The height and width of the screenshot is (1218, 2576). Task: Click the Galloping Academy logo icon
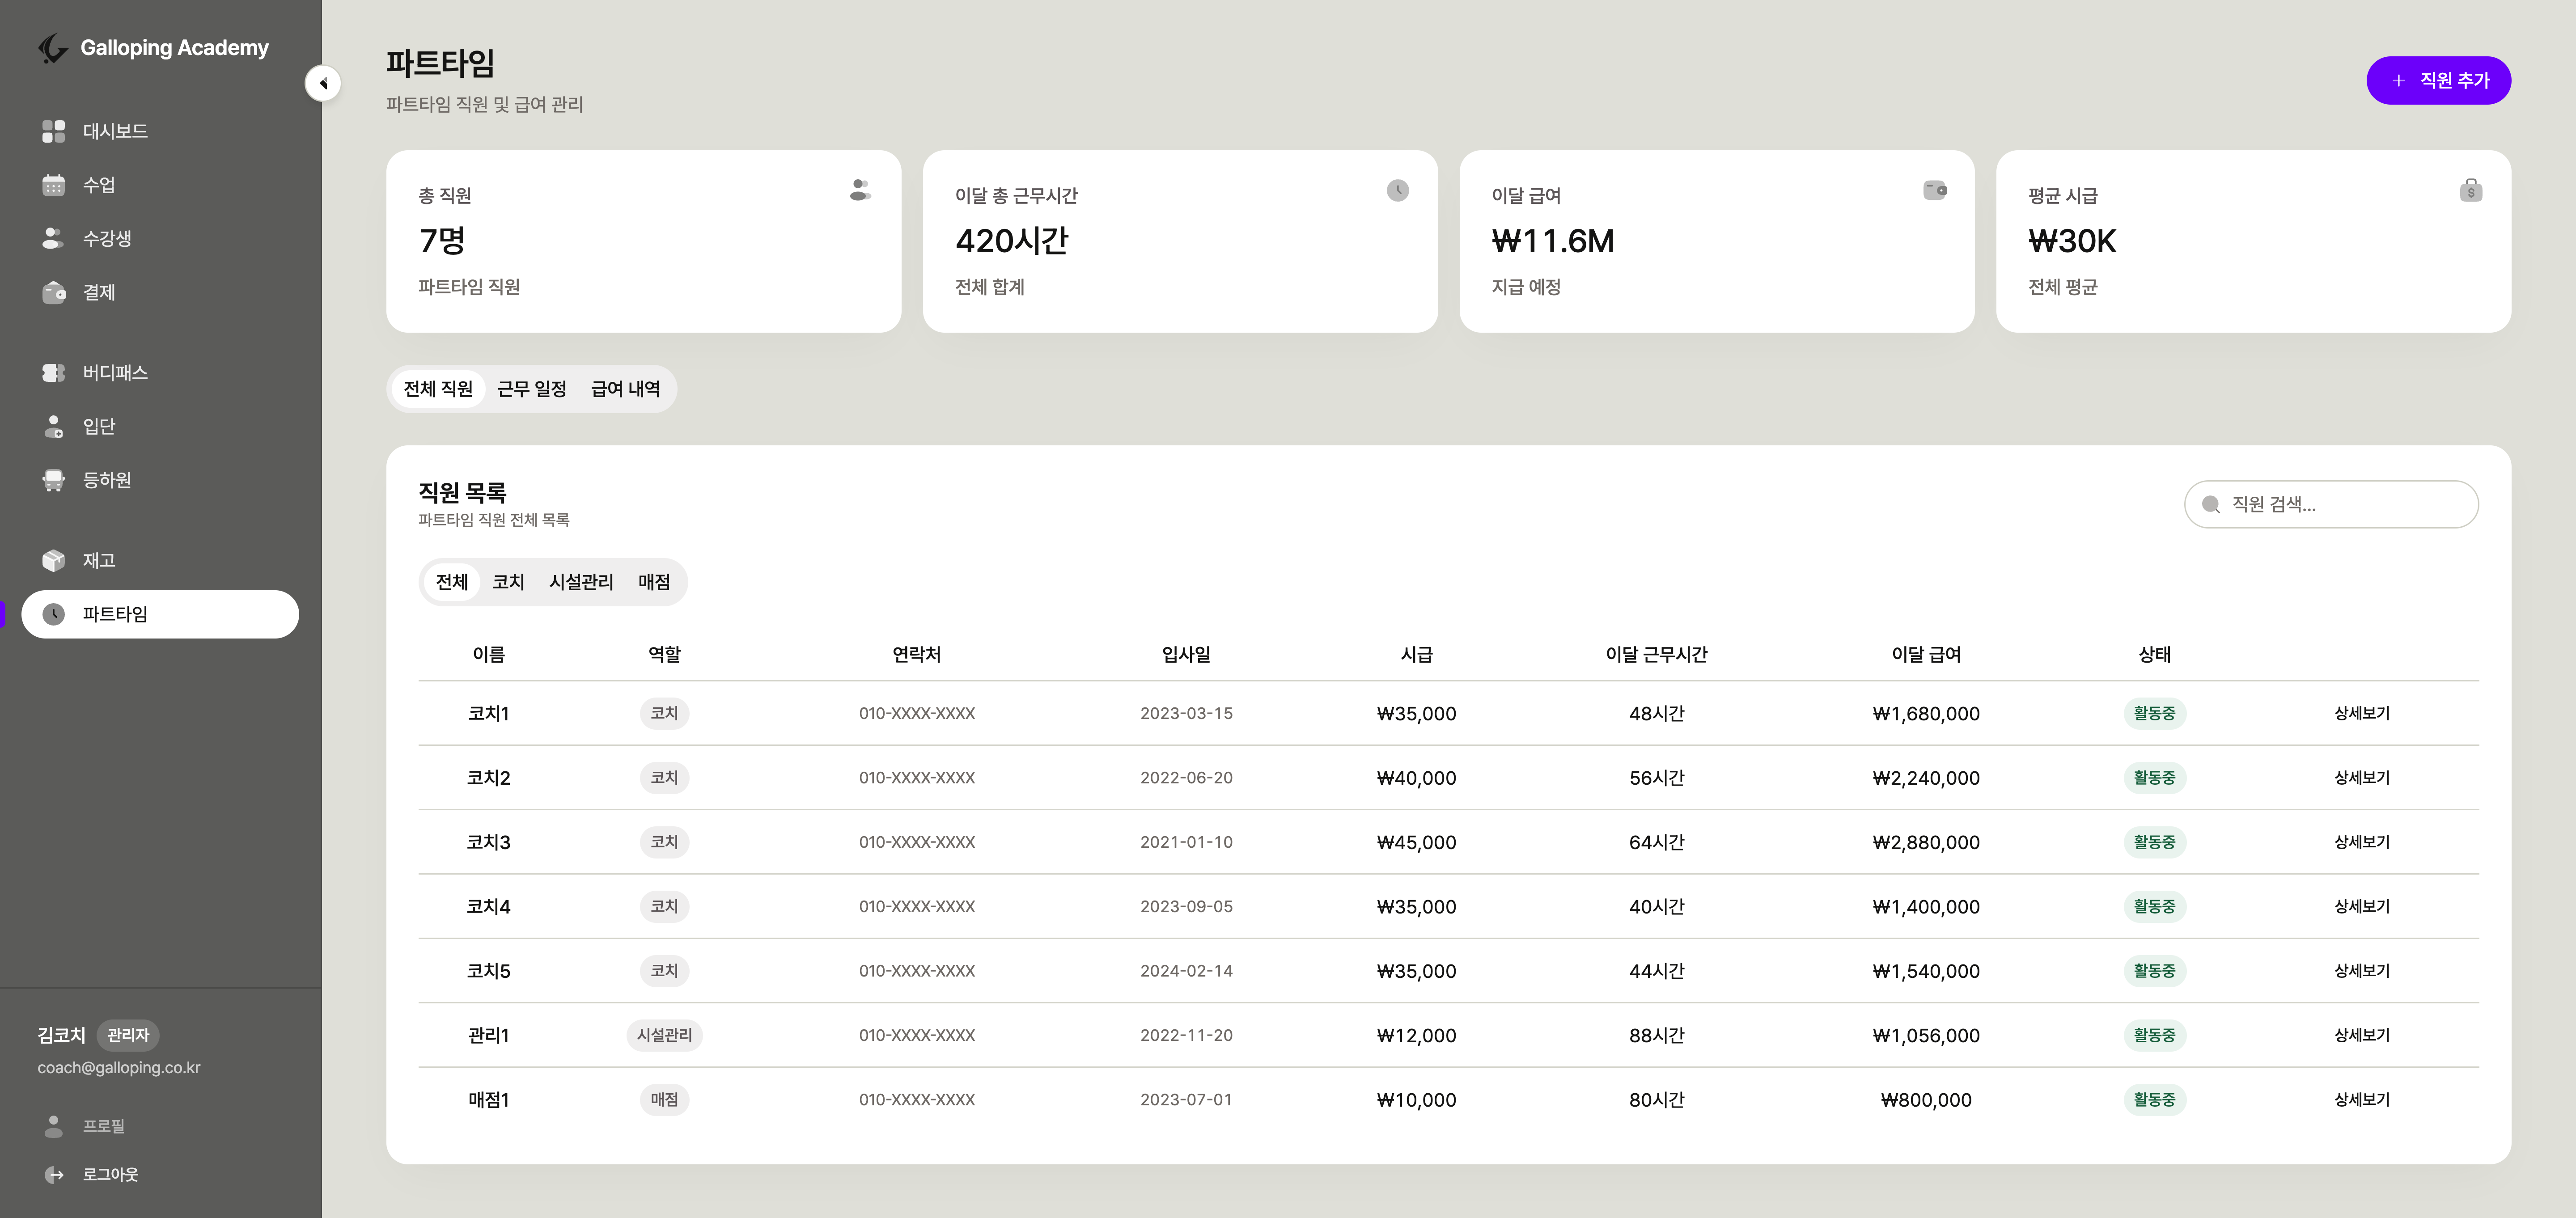click(x=53, y=48)
